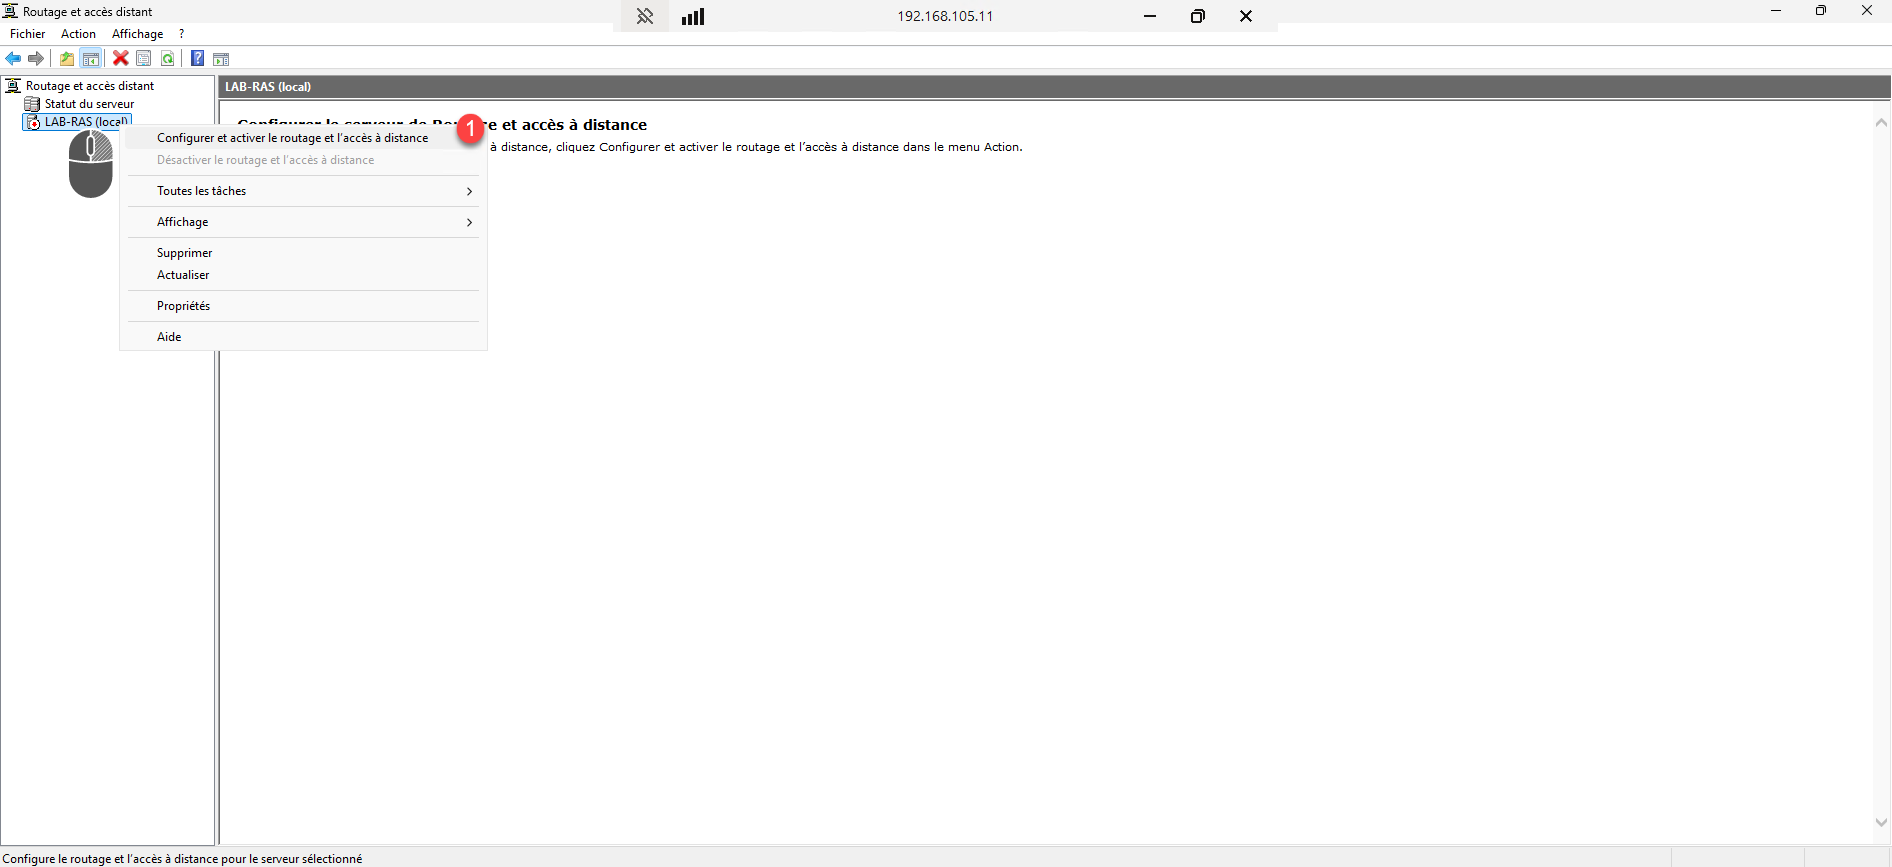The height and width of the screenshot is (867, 1892).
Task: Open the Action menu in menu bar
Action: click(x=78, y=34)
